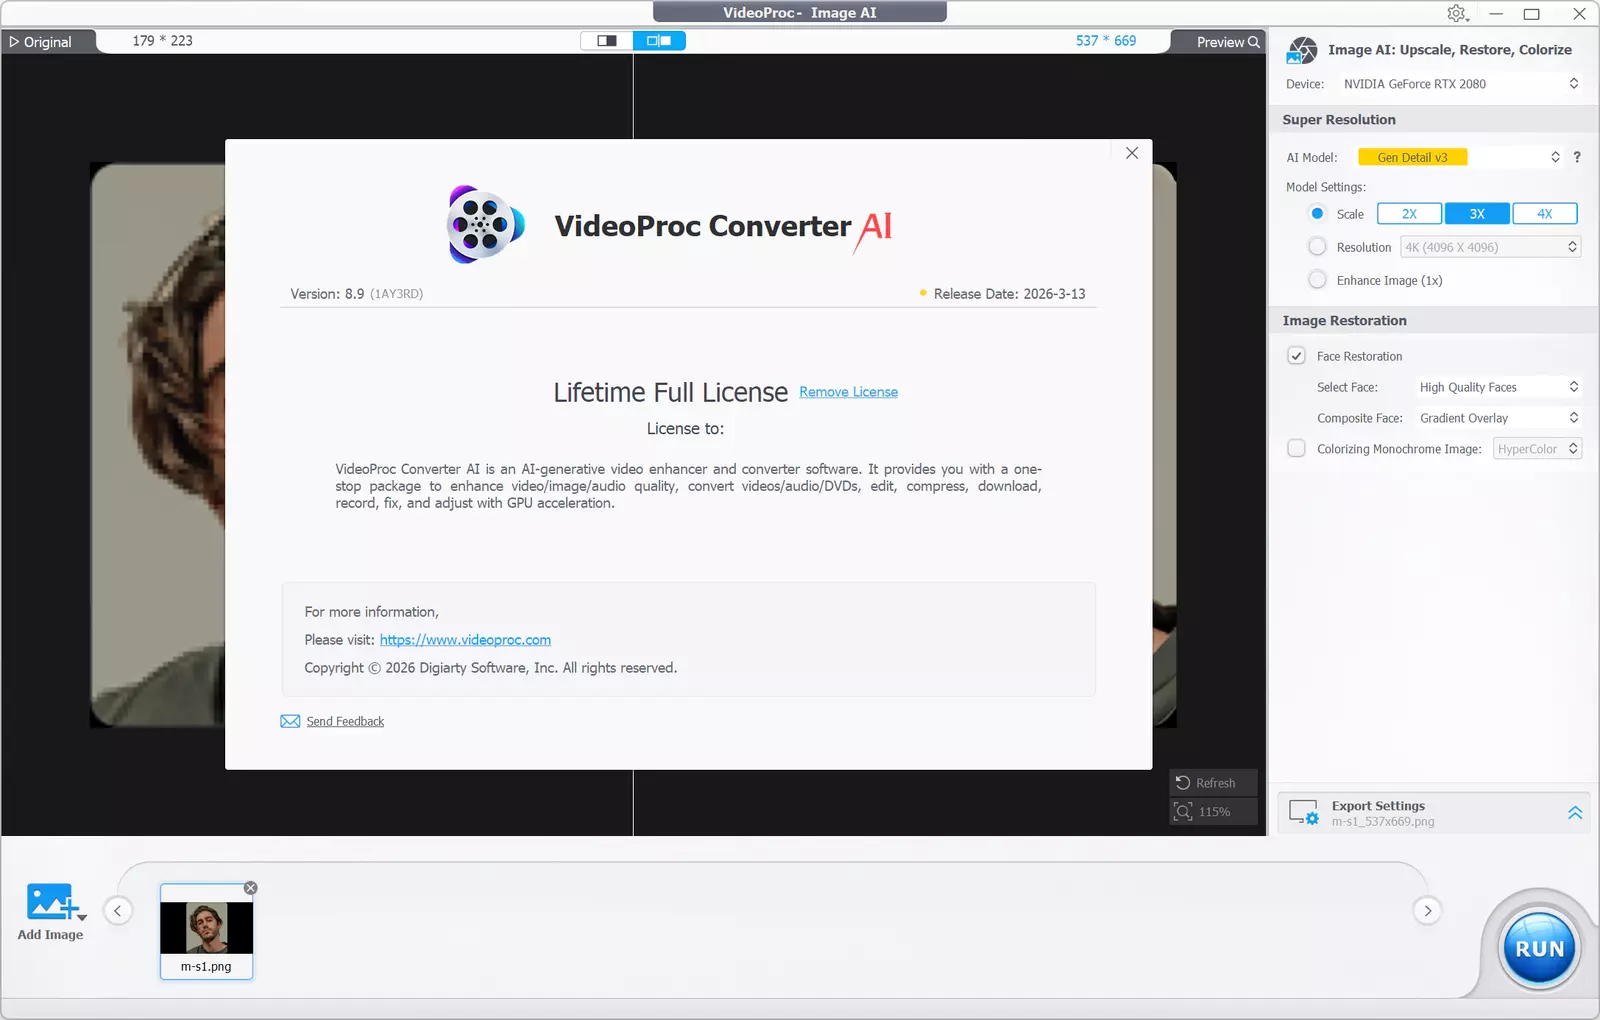
Task: Remove the m-s1.png thumbnail with its X
Action: (251, 888)
